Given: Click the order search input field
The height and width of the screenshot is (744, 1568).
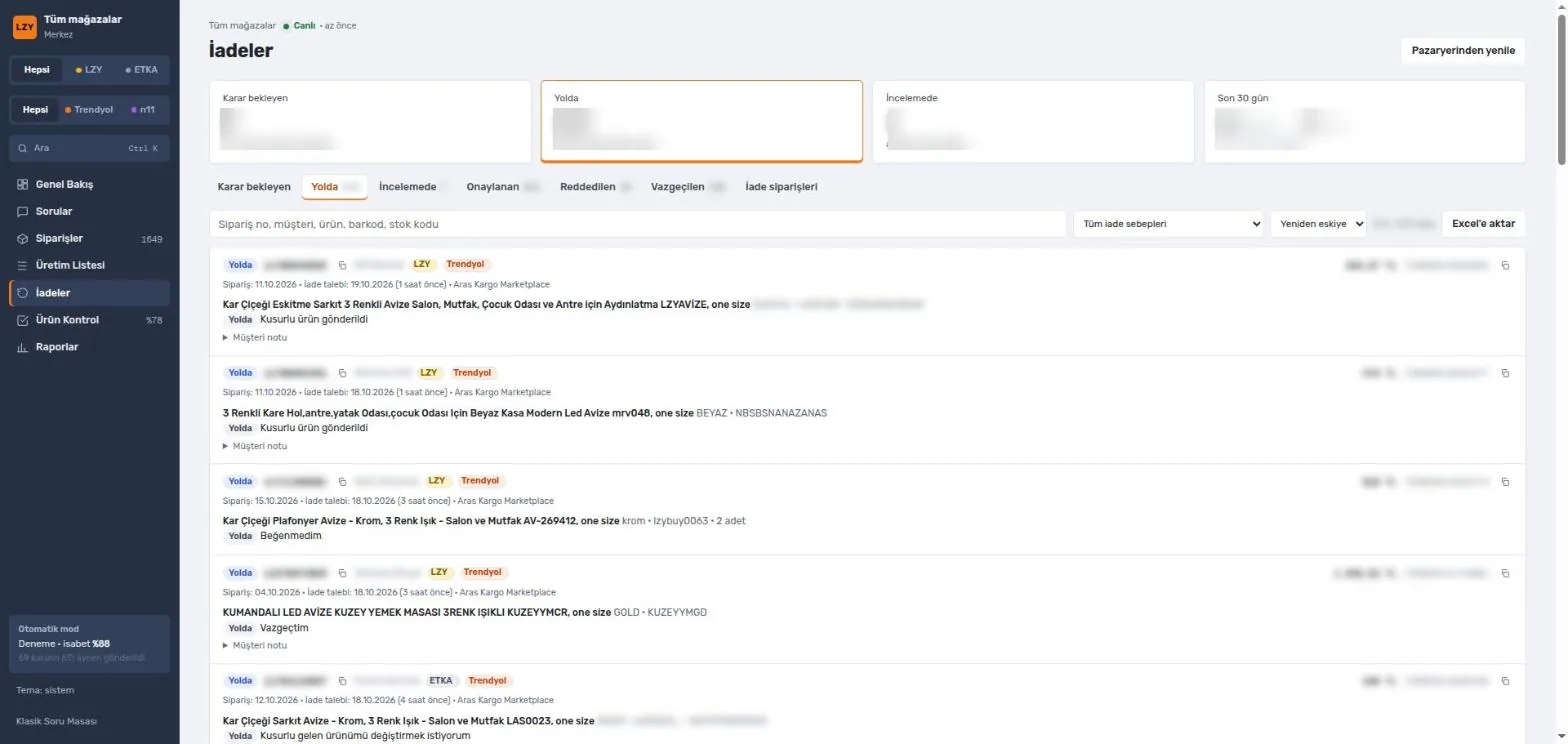Looking at the screenshot, I should click(638, 224).
